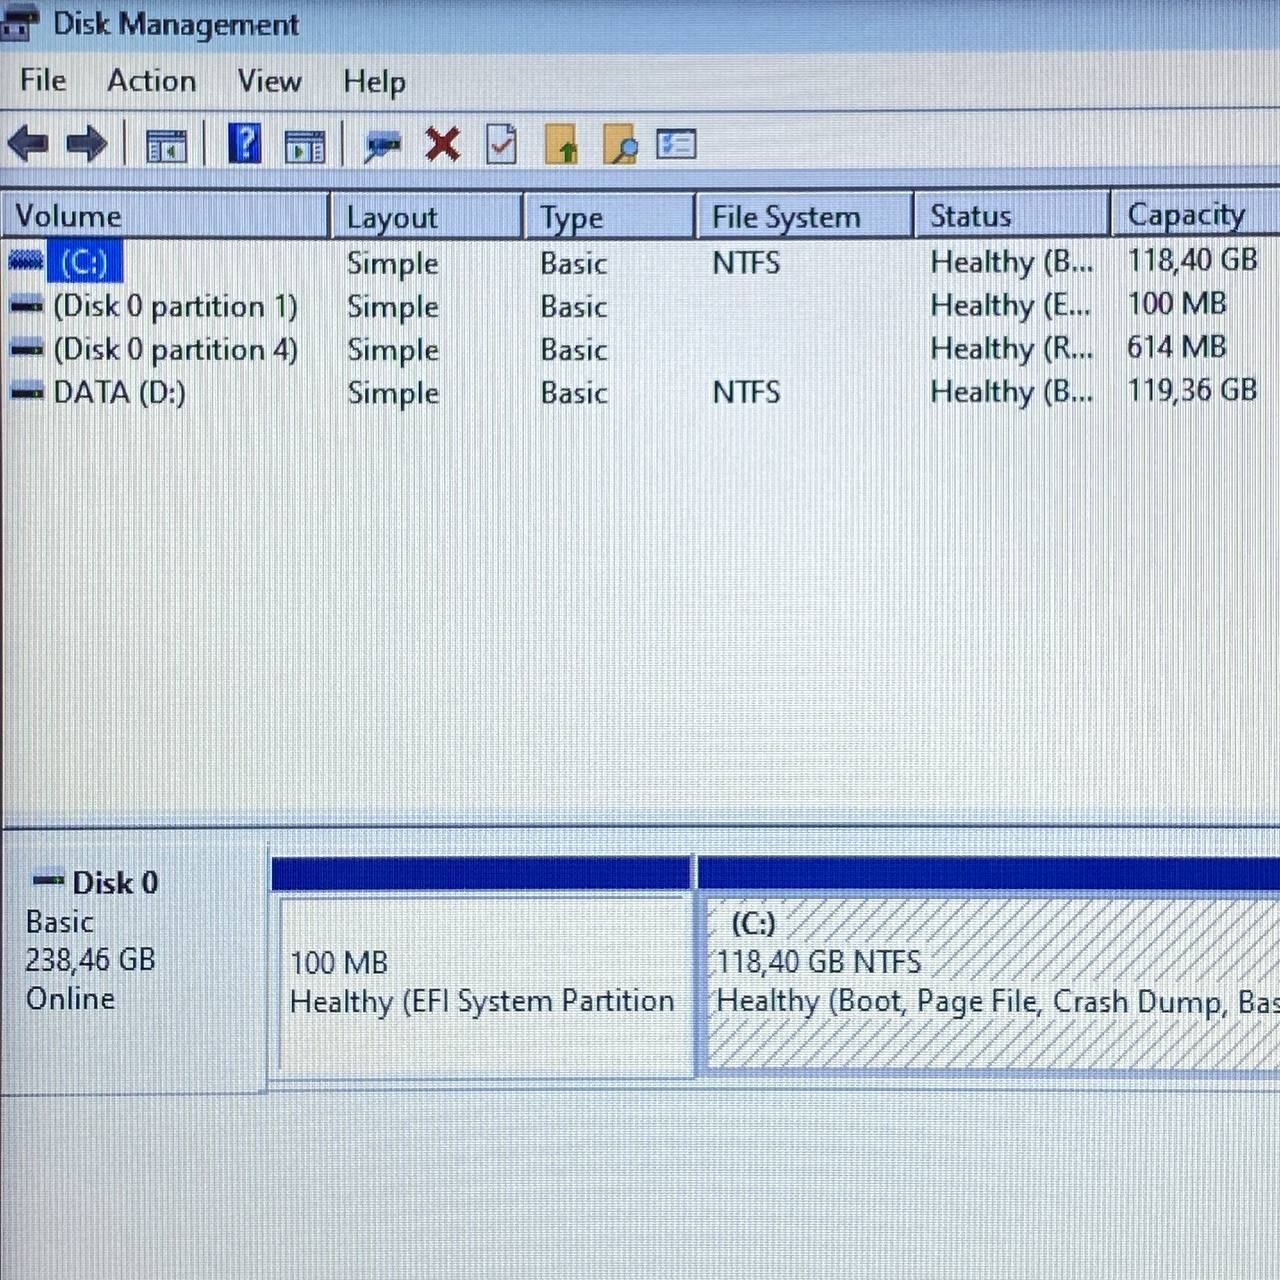
Task: Click the Forward arrow toolbar icon
Action: (87, 145)
